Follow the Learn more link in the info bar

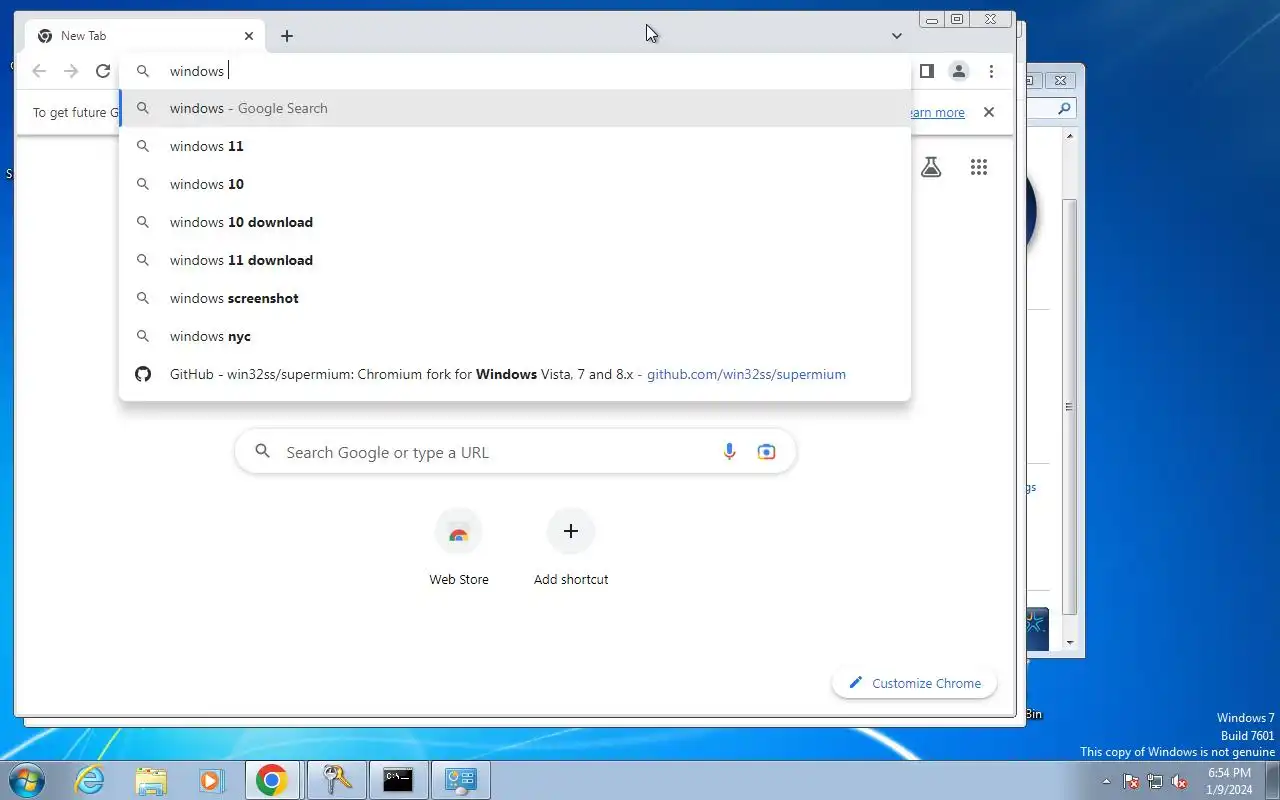click(935, 112)
